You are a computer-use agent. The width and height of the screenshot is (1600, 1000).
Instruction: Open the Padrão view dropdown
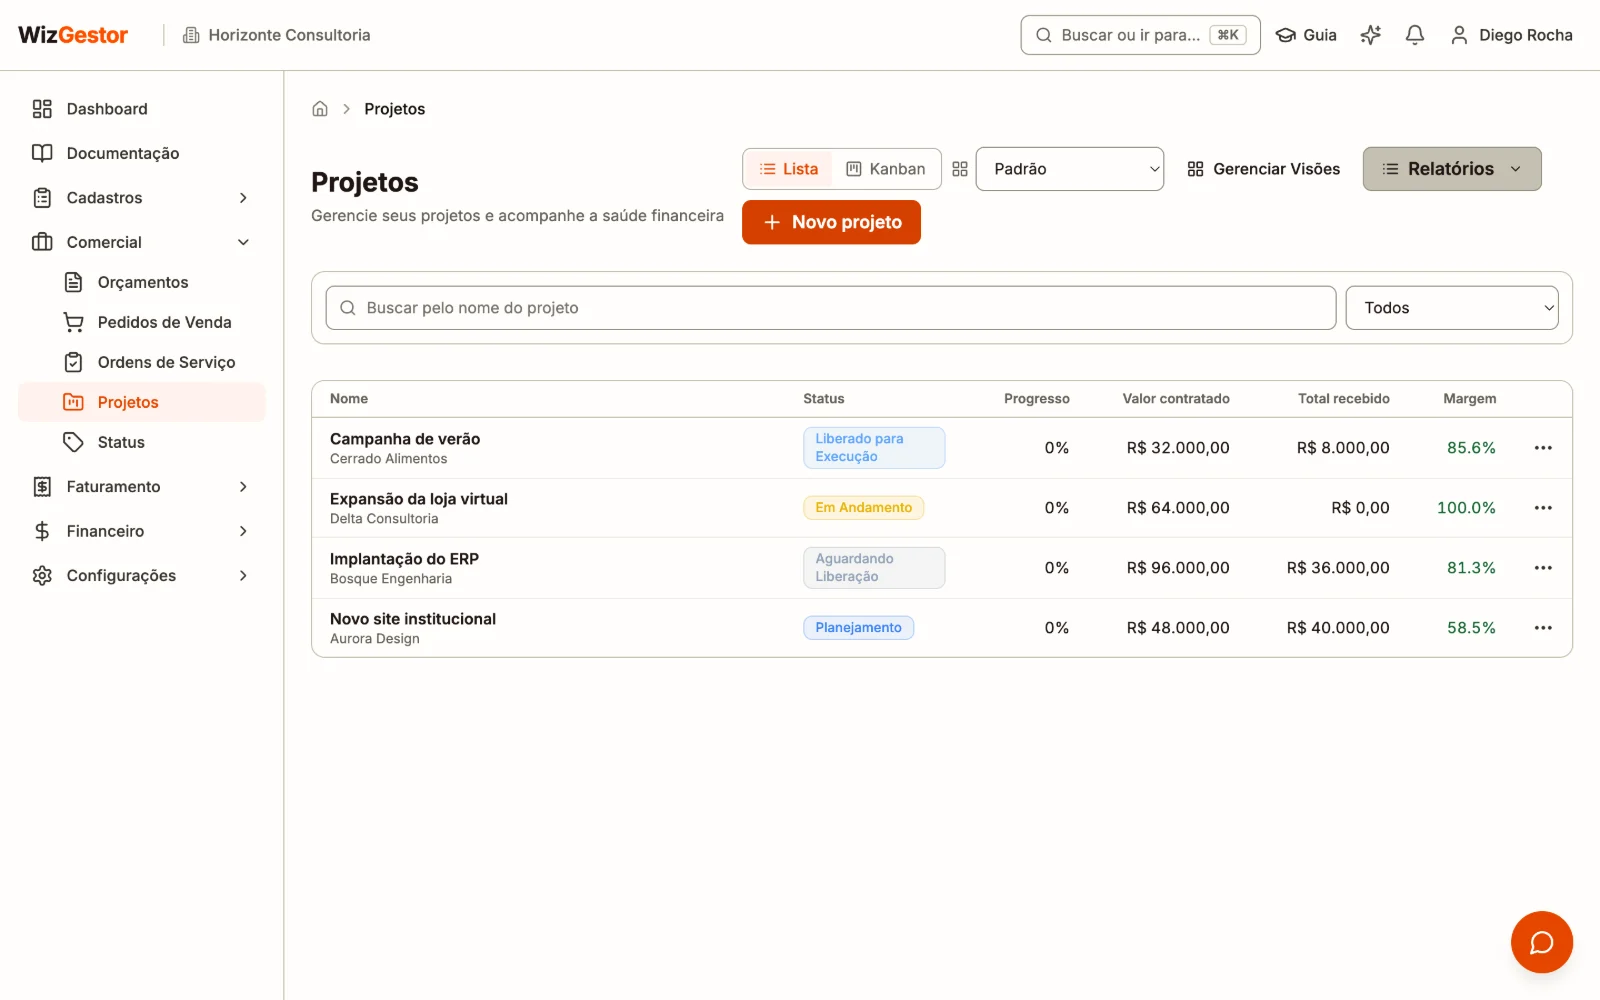coord(1070,169)
